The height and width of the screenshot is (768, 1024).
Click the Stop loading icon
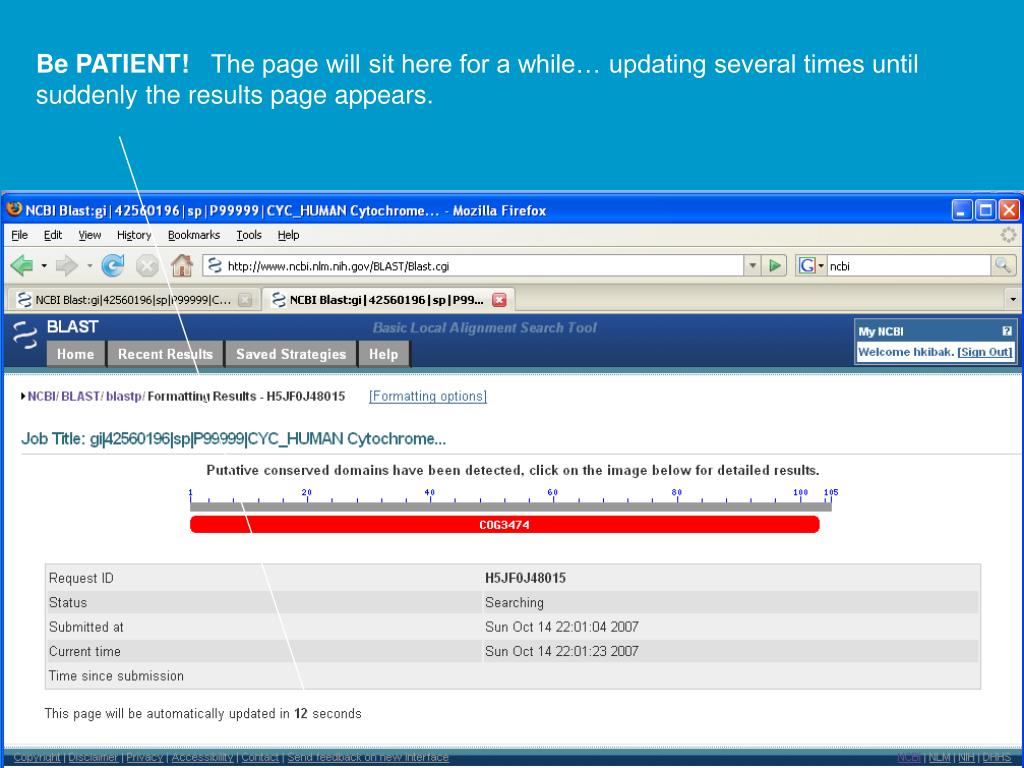pos(147,266)
